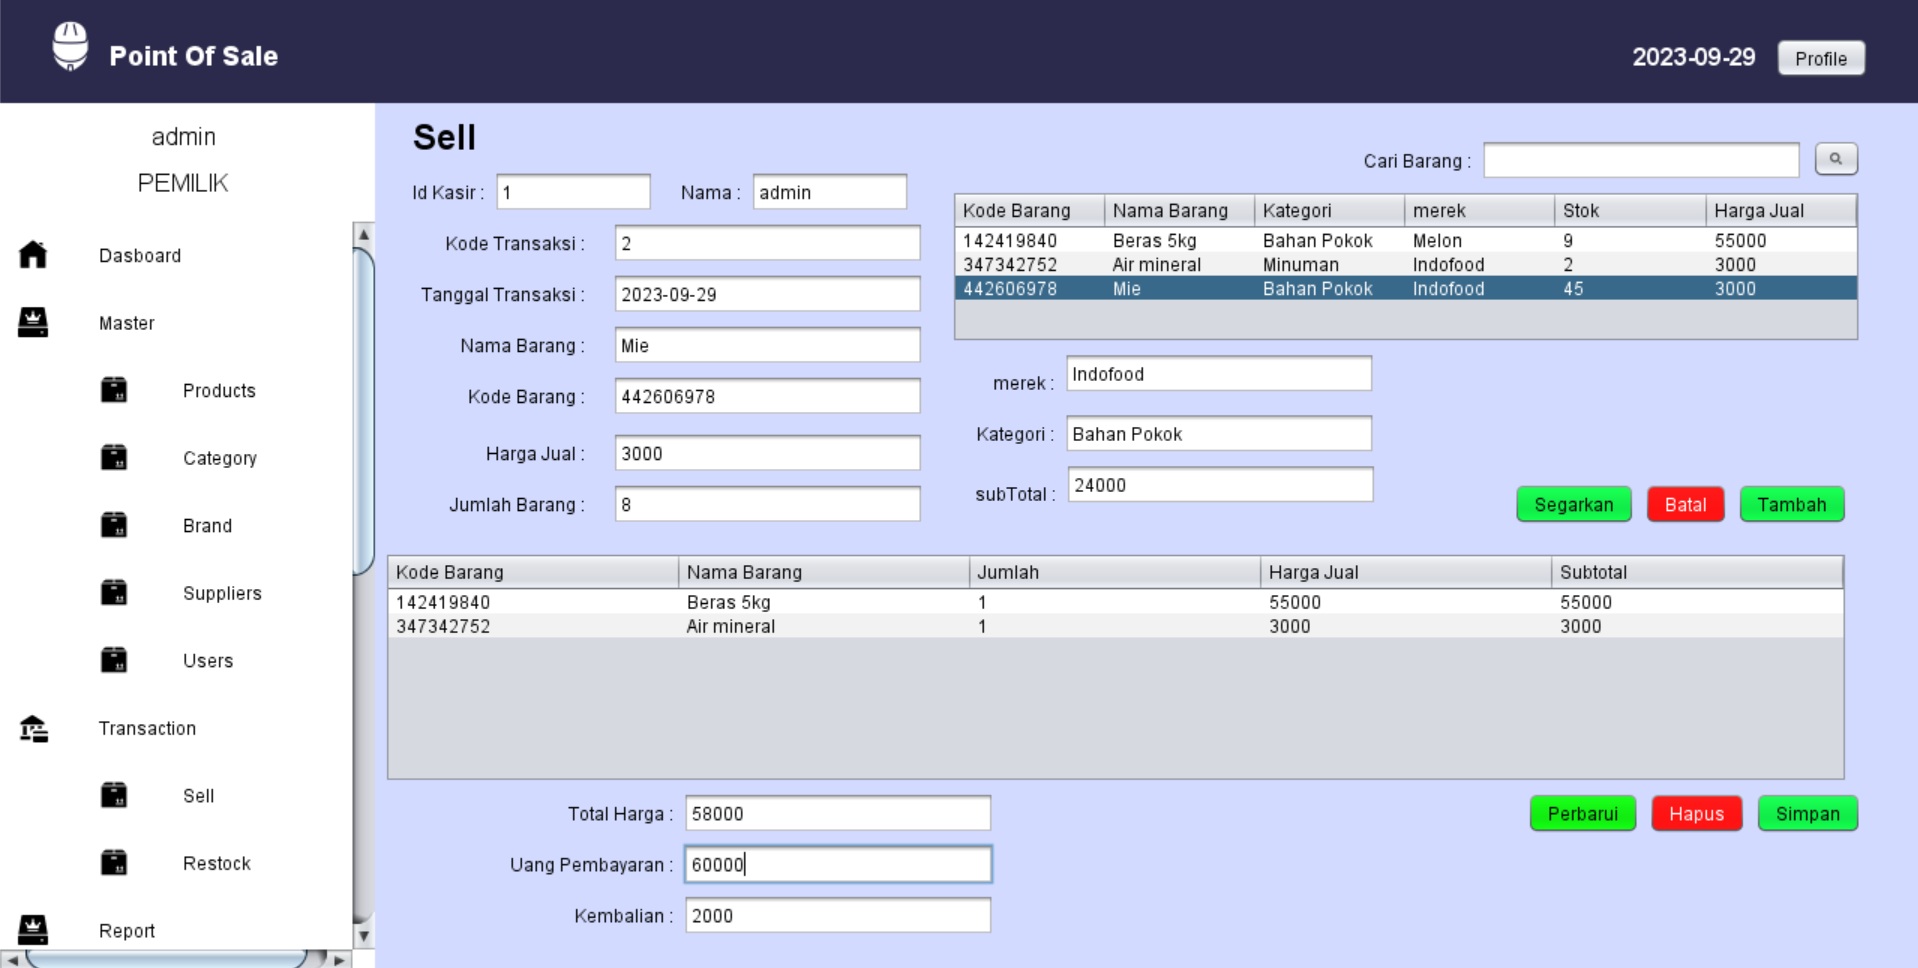Click the Kategori field showing Bahan Pokok
Screen dimensions: 1918x968
click(x=1219, y=434)
